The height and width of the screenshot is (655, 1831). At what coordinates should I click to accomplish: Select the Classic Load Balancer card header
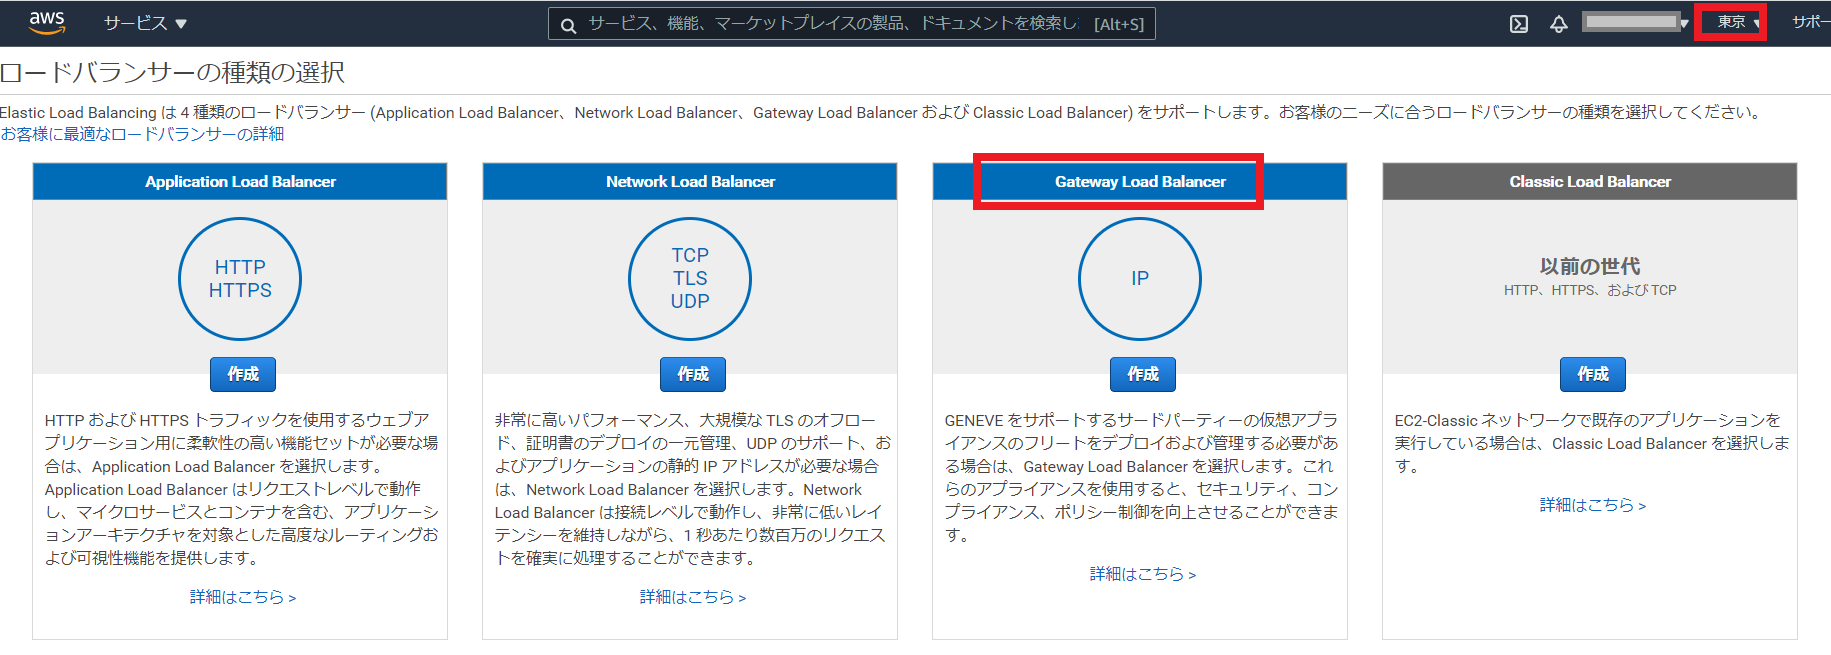click(1590, 182)
